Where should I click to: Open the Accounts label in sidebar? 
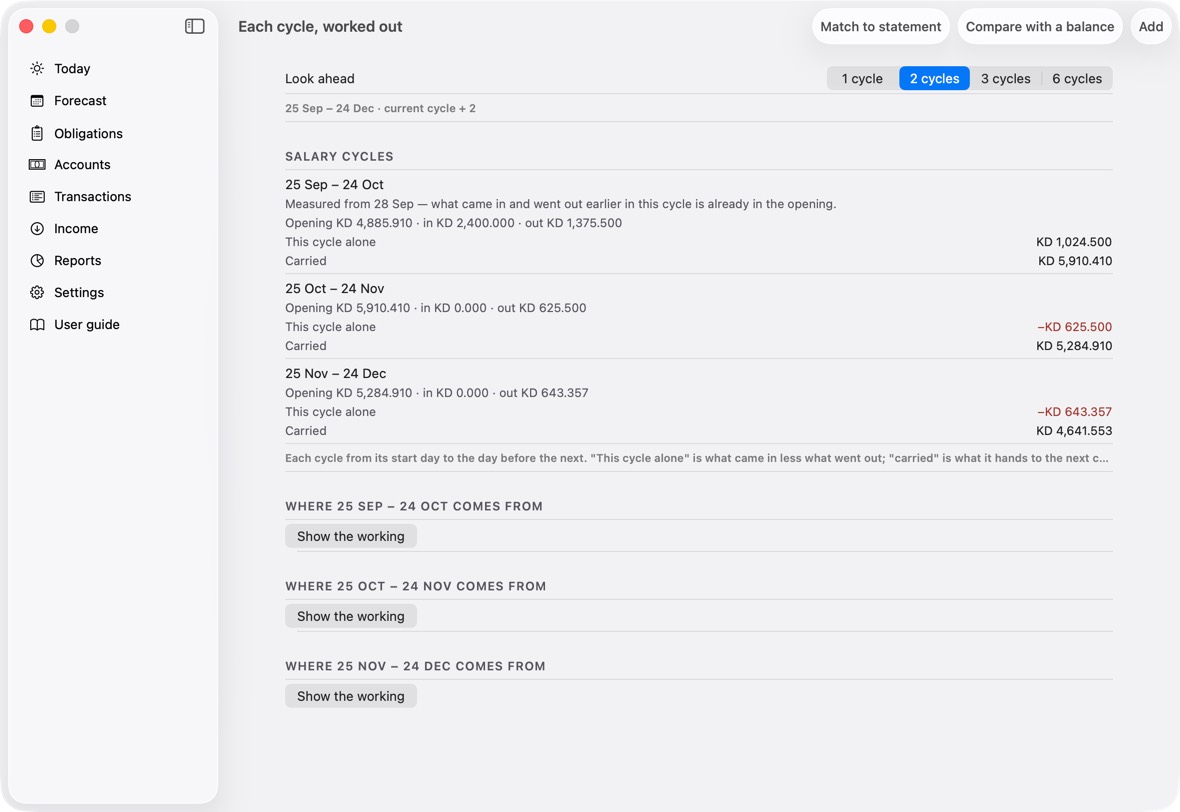tap(82, 165)
